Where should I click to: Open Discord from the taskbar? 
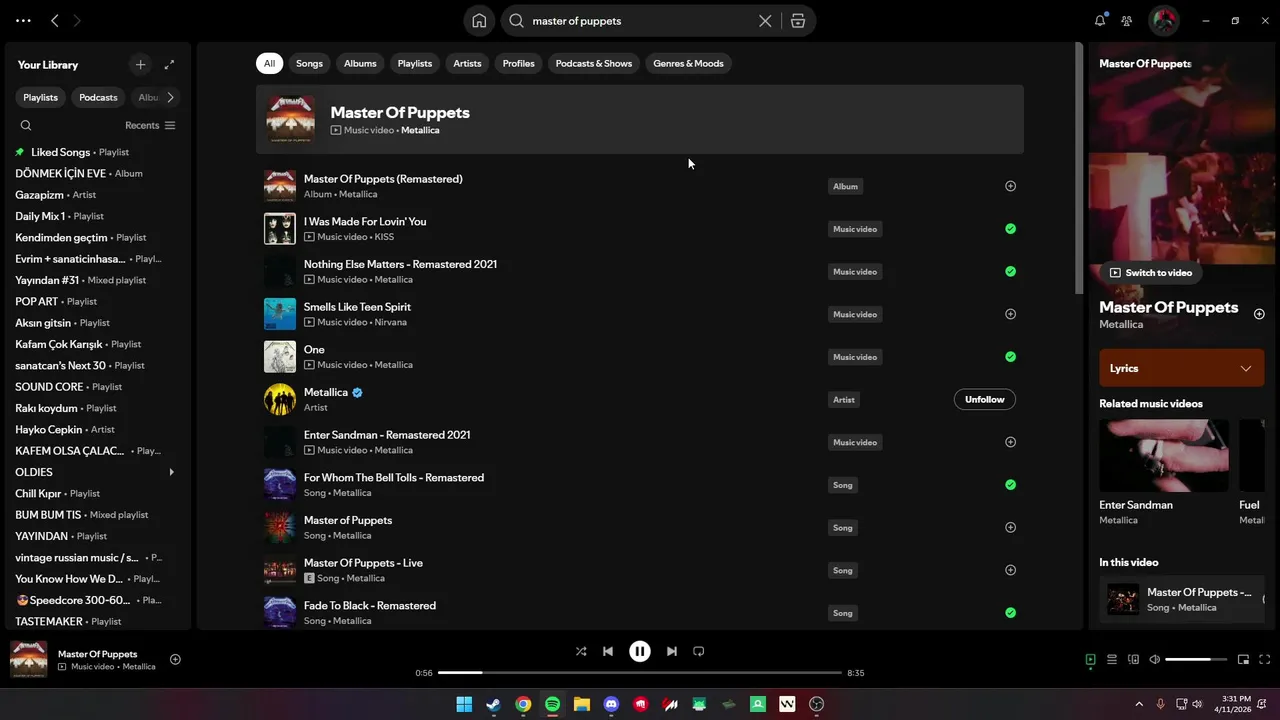611,704
